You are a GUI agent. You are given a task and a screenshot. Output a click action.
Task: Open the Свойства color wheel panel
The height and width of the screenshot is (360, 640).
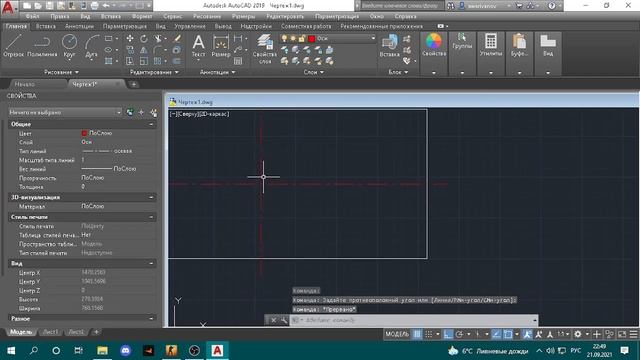point(434,45)
